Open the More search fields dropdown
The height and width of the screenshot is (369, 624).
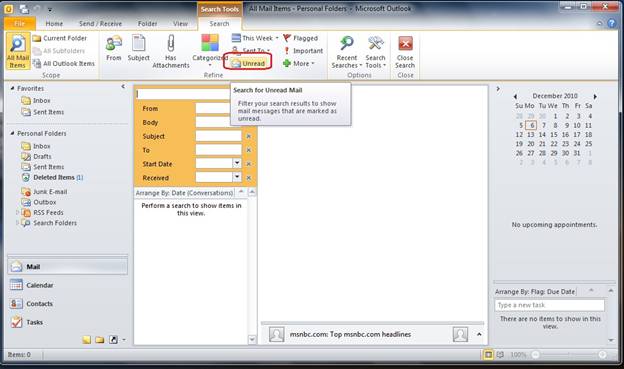pyautogui.click(x=298, y=63)
